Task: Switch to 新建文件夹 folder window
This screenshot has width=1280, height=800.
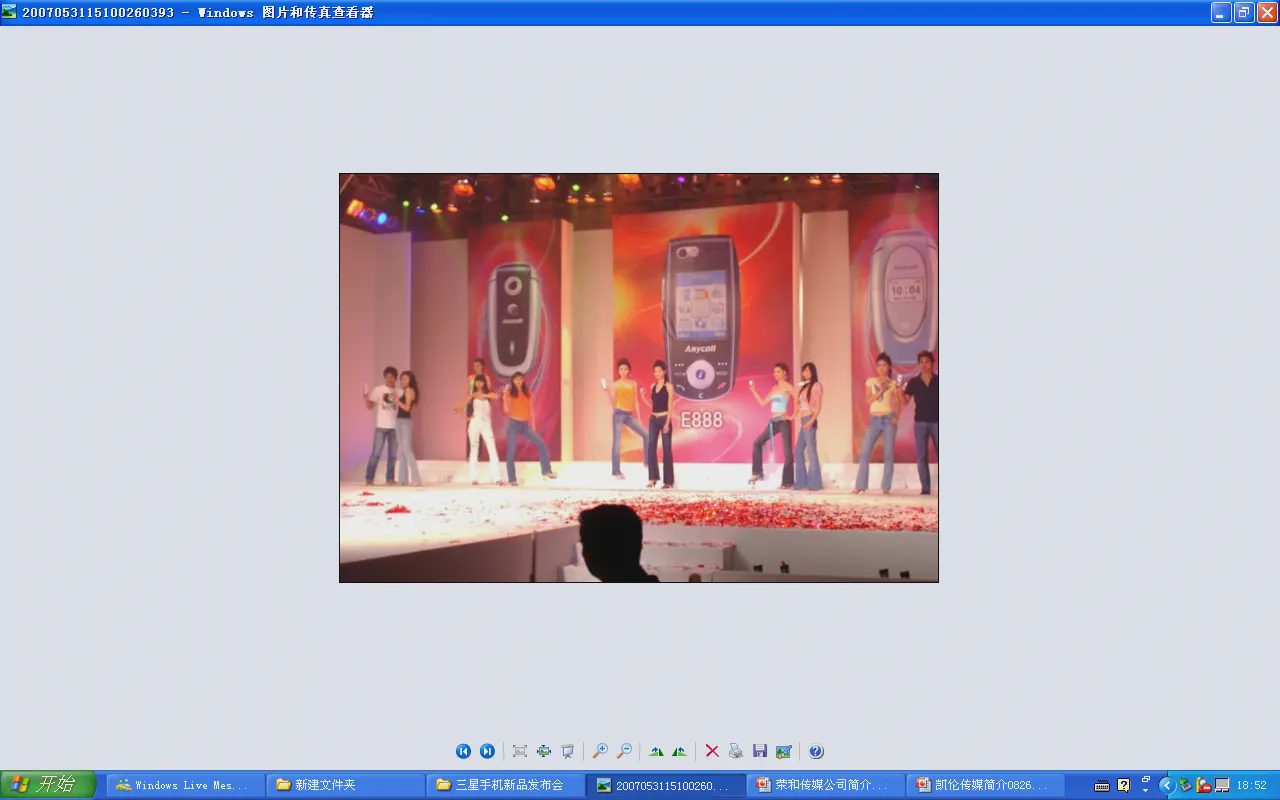Action: 346,785
